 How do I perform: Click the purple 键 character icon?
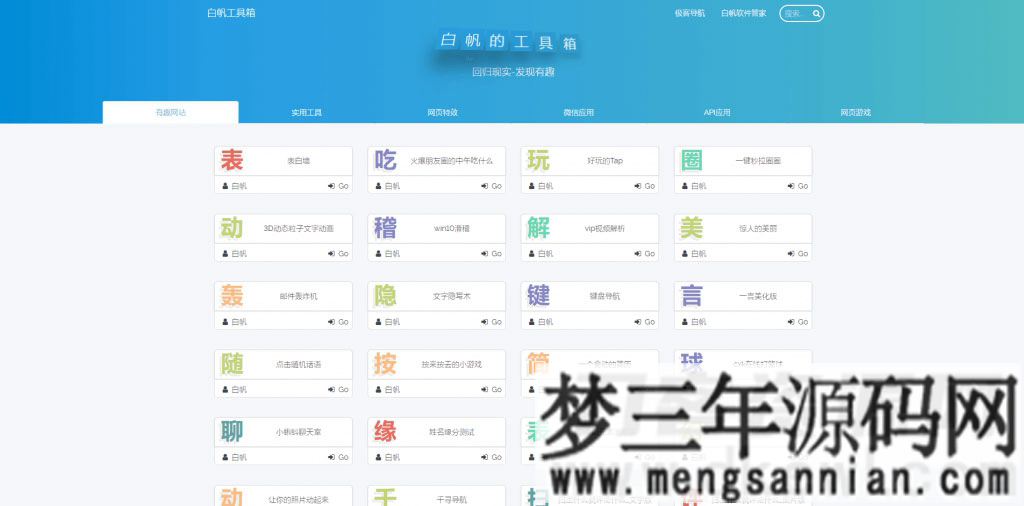(538, 296)
